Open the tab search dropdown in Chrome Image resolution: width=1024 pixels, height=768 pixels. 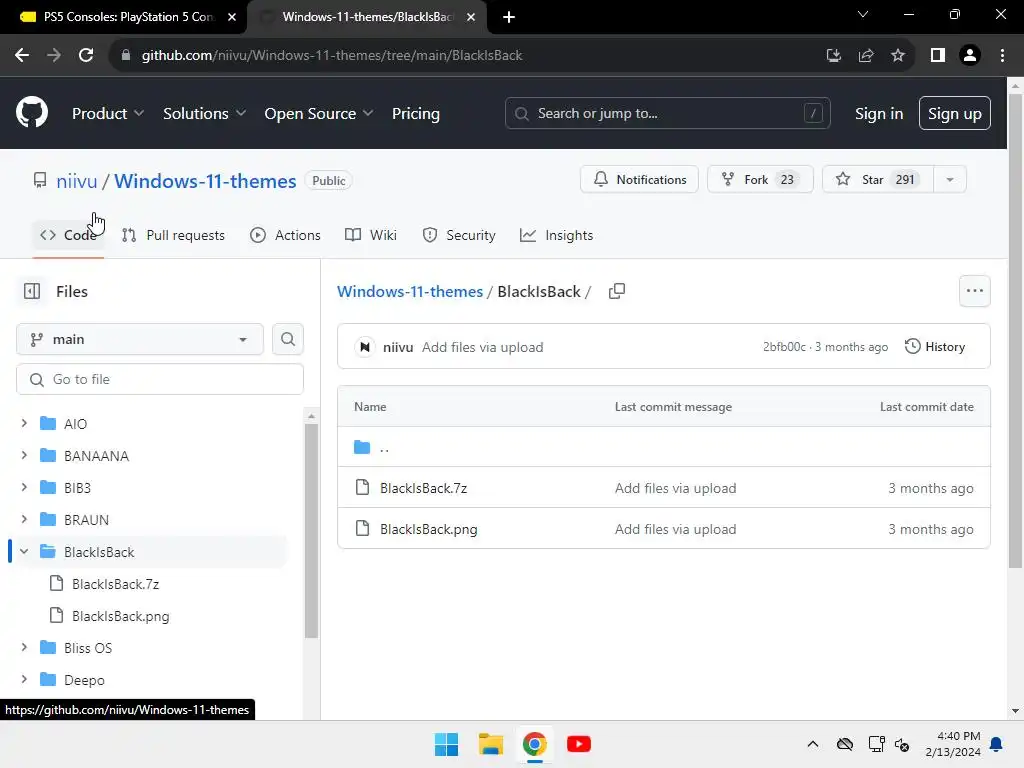coord(863,14)
